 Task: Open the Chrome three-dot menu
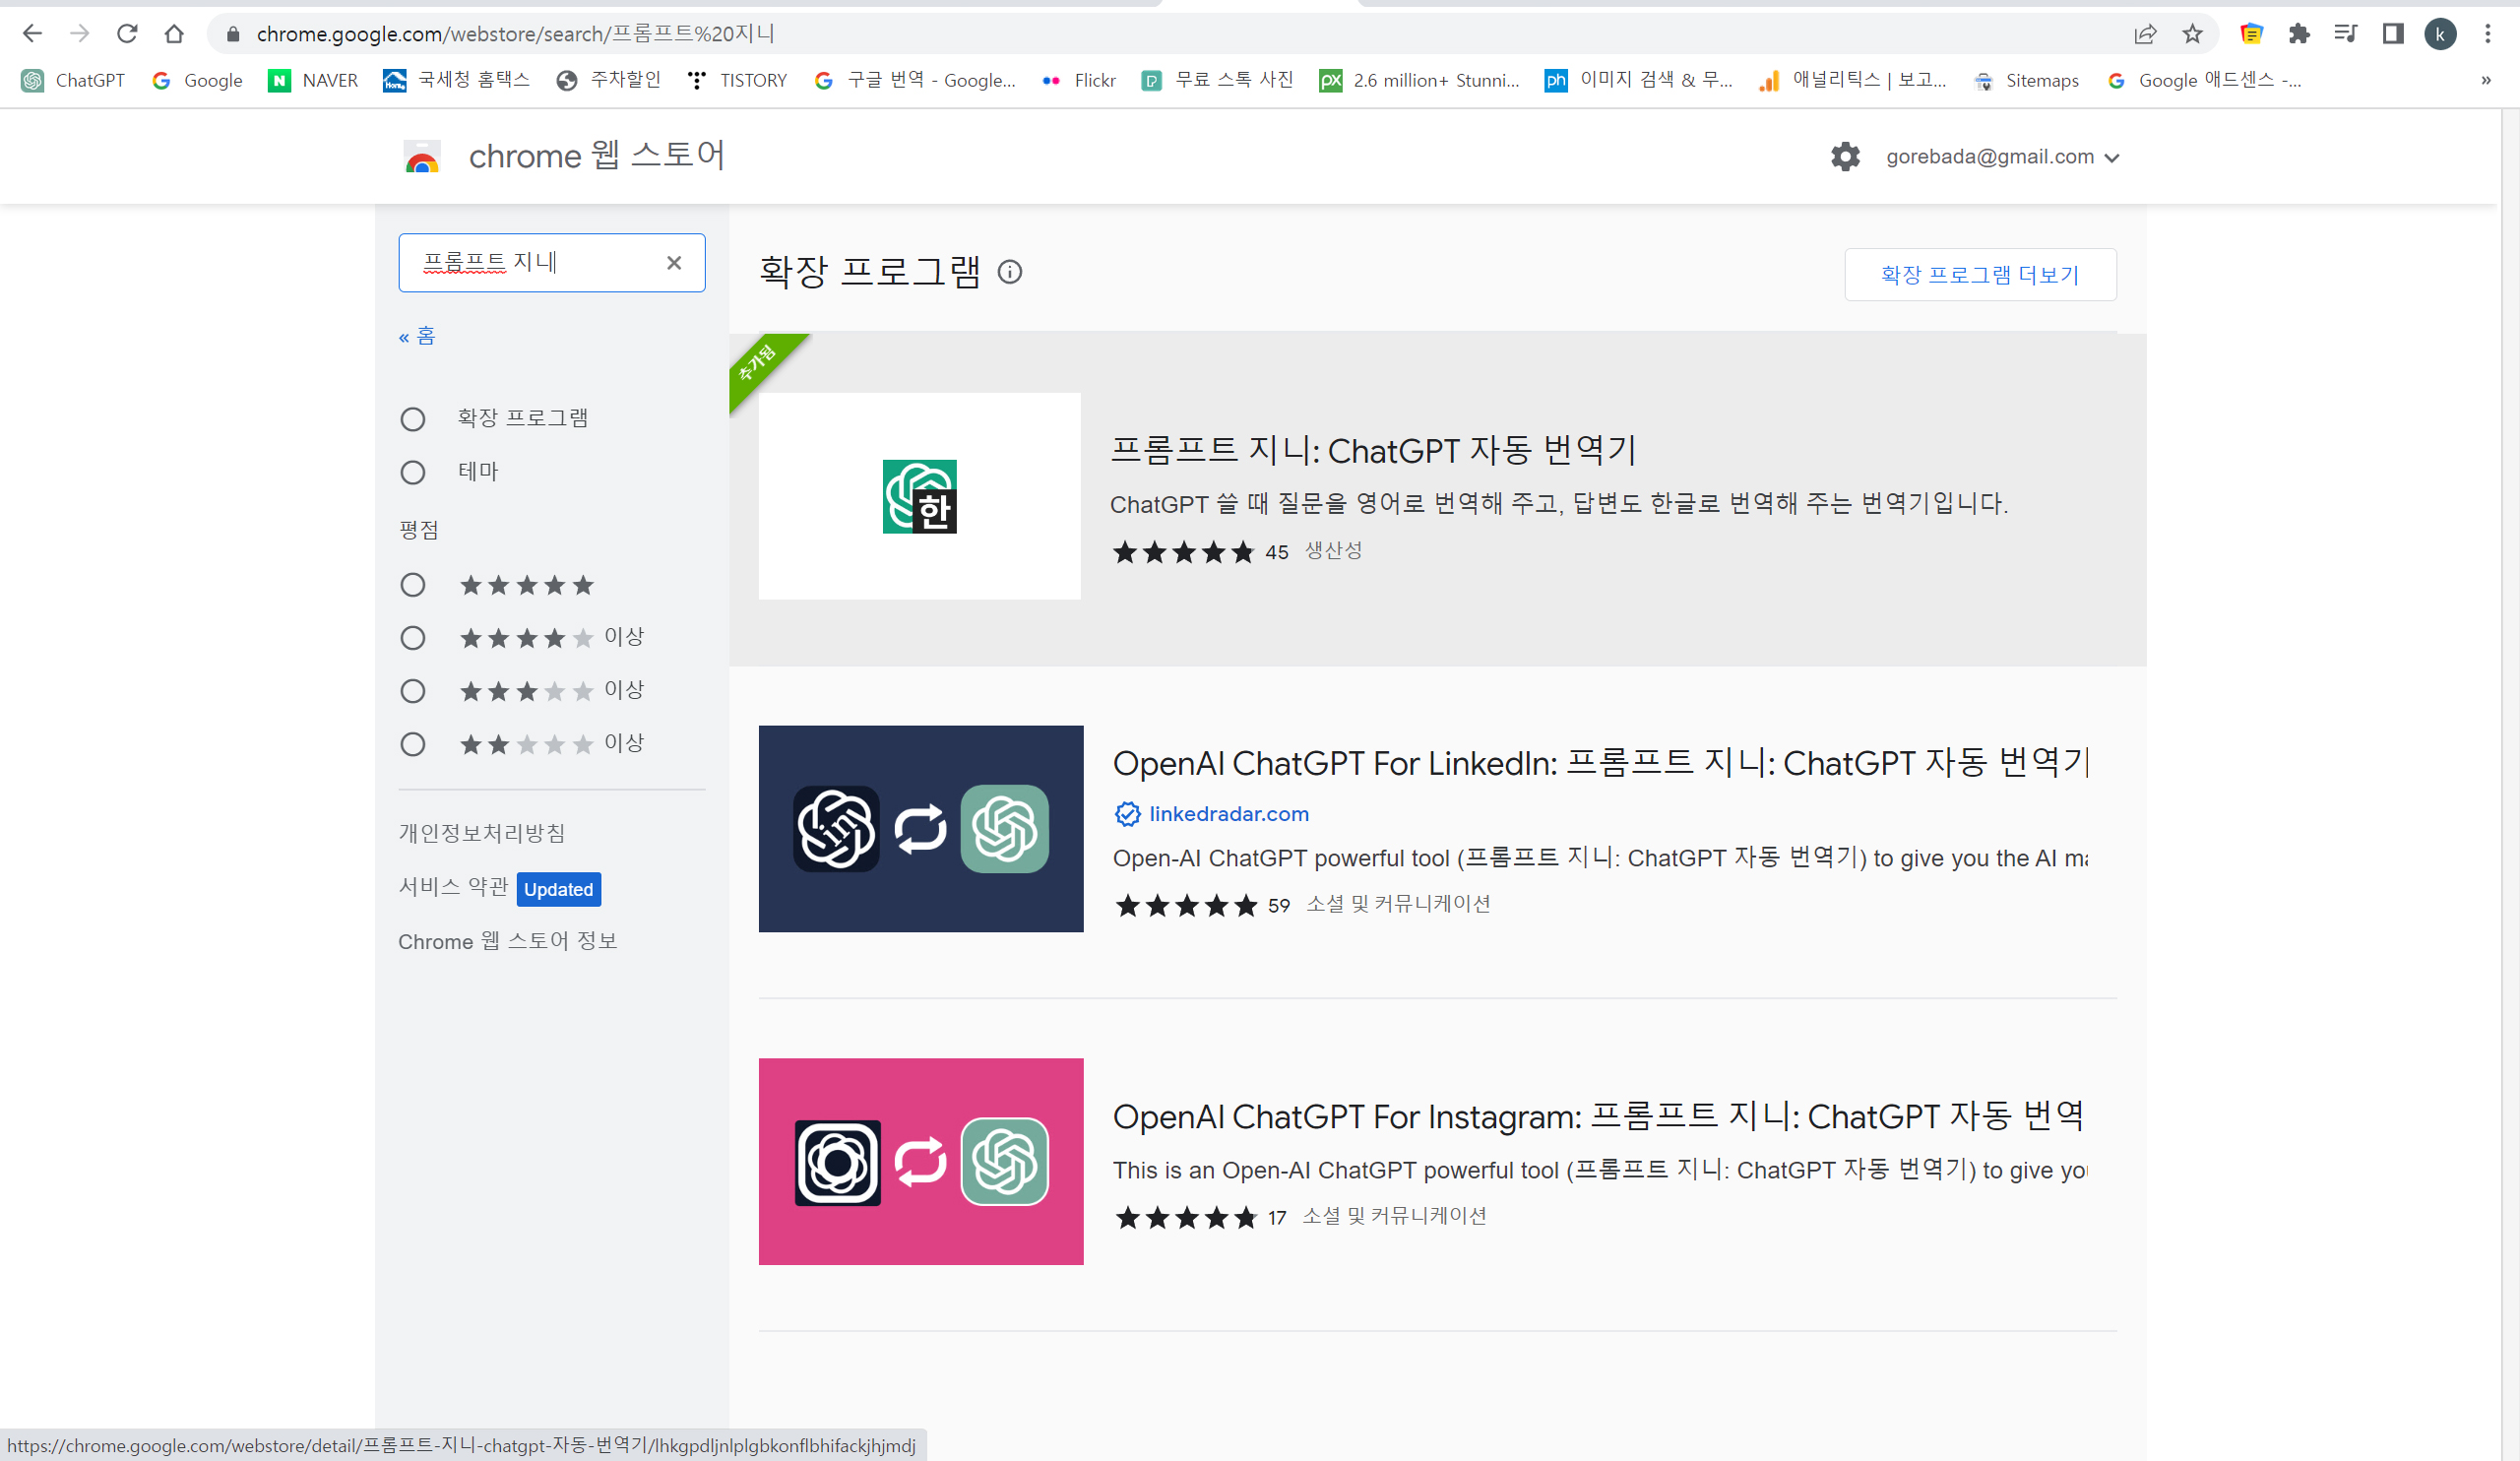point(2488,34)
